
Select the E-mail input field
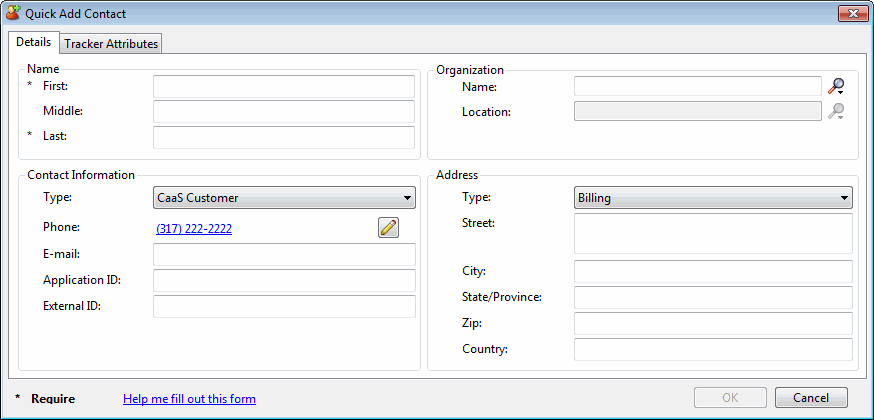click(284, 254)
